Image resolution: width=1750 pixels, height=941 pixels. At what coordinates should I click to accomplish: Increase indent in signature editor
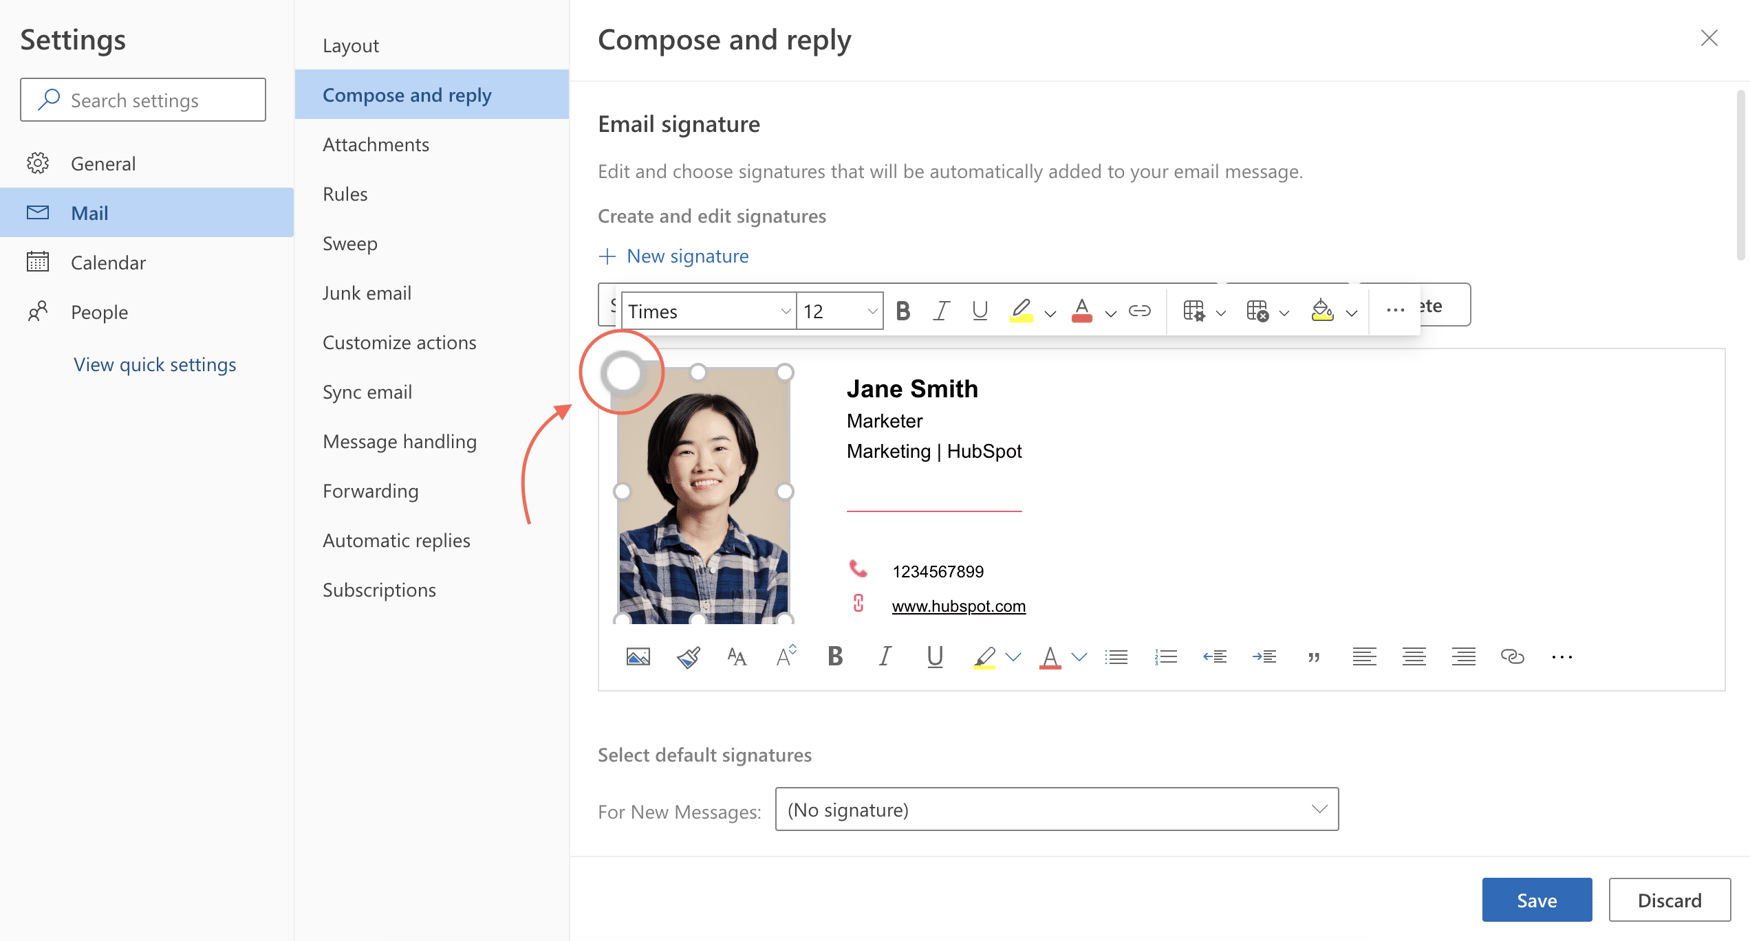[1264, 657]
